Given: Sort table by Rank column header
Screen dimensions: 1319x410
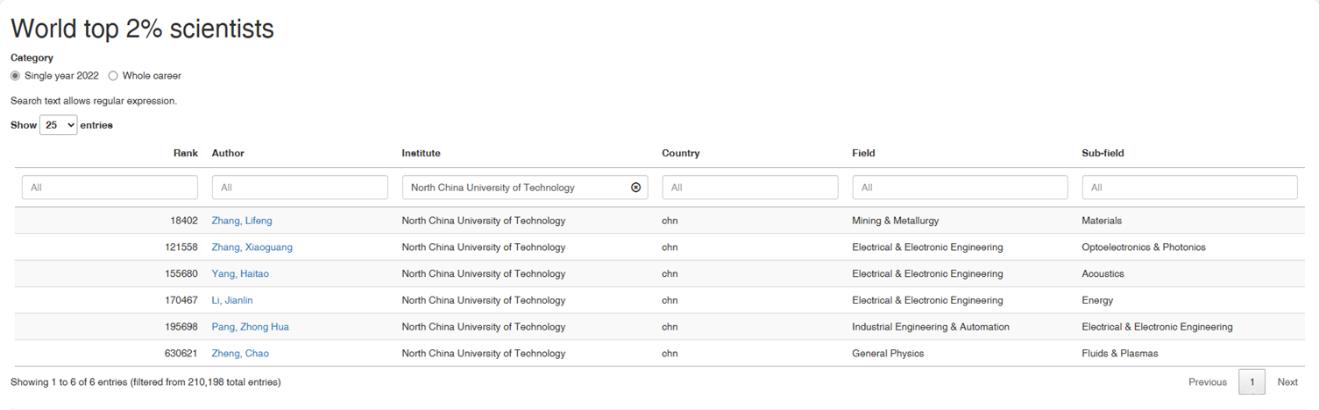Looking at the screenshot, I should point(185,153).
